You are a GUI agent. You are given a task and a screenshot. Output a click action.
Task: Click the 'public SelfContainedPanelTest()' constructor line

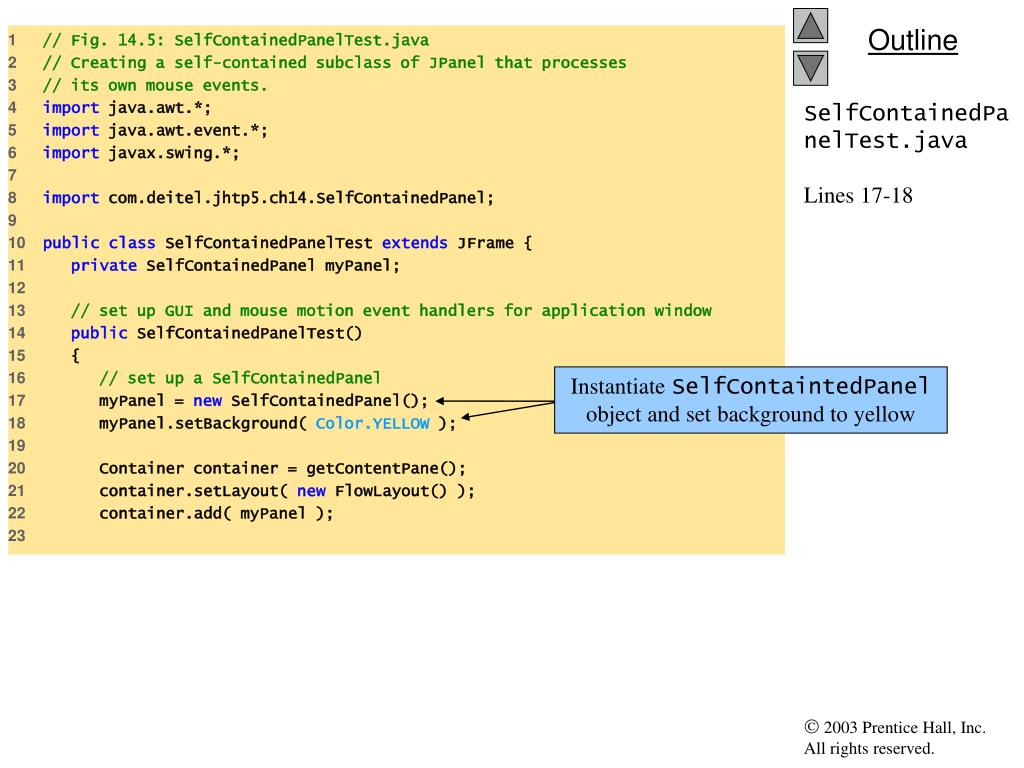pyautogui.click(x=216, y=333)
